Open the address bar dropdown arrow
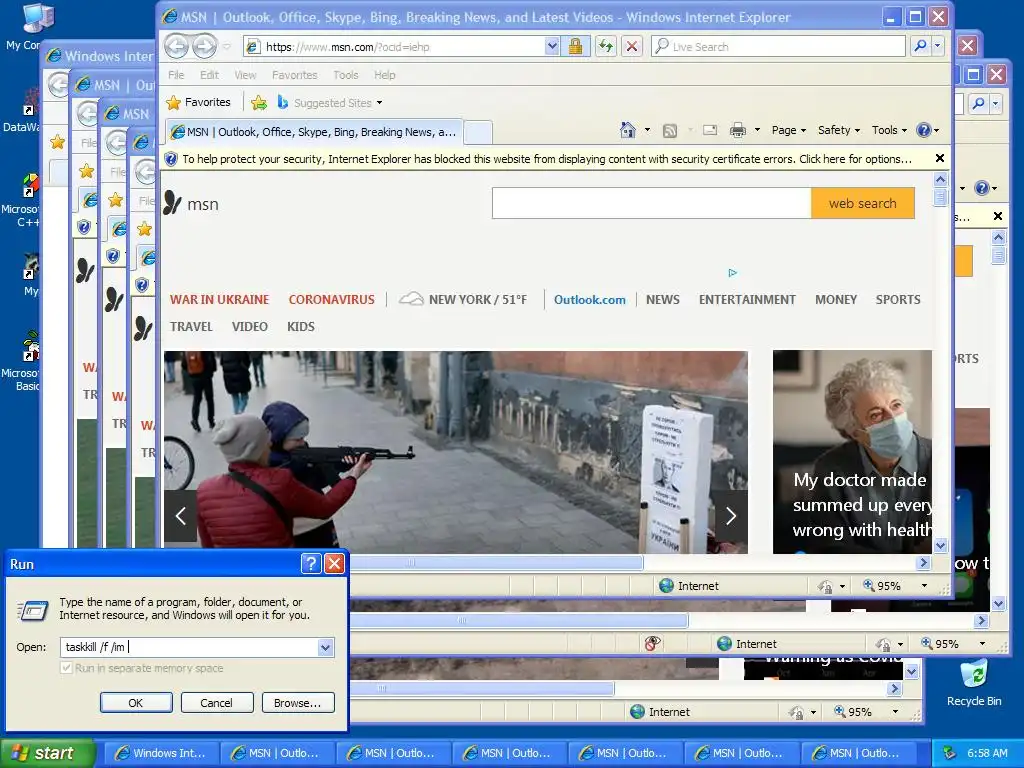Viewport: 1024px width, 768px height. (552, 46)
